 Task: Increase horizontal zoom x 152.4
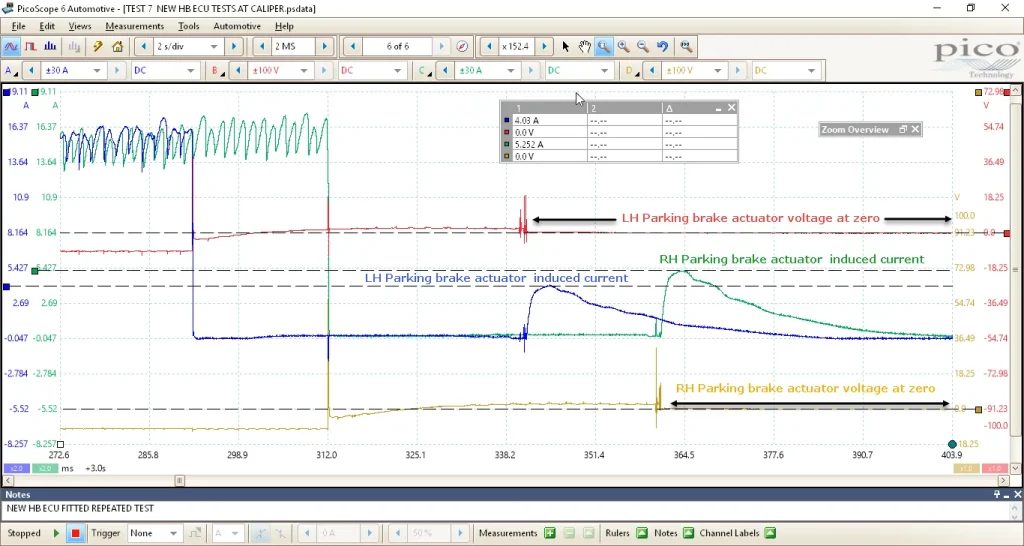click(x=544, y=46)
